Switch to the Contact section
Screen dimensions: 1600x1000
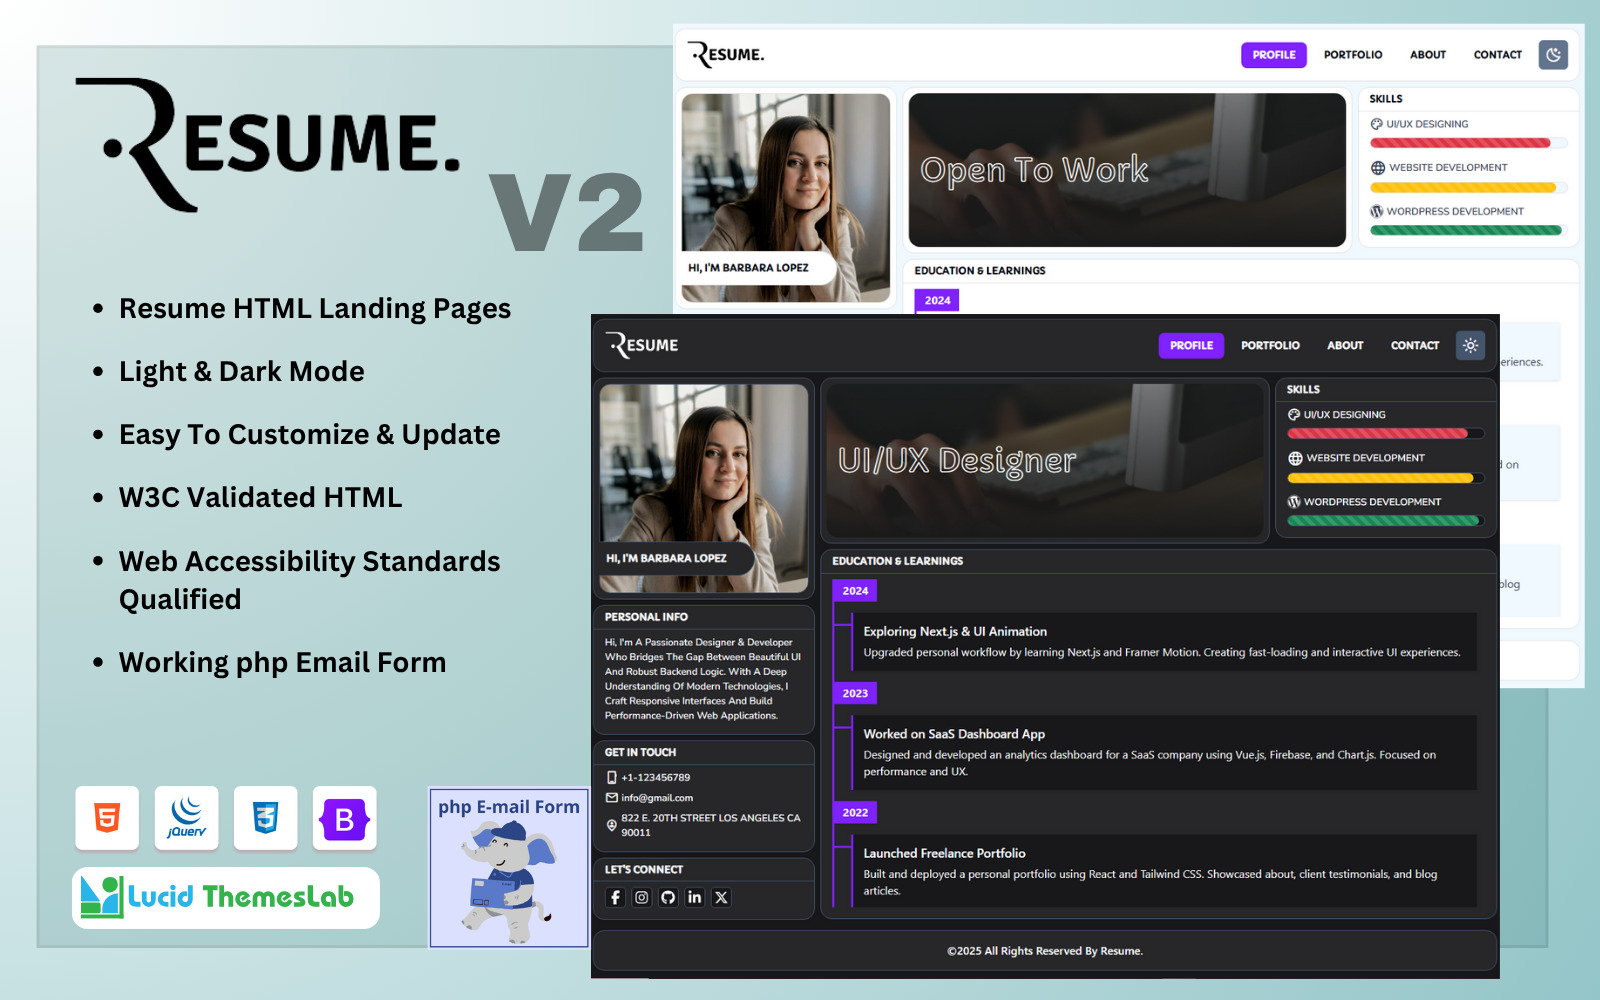pyautogui.click(x=1414, y=345)
